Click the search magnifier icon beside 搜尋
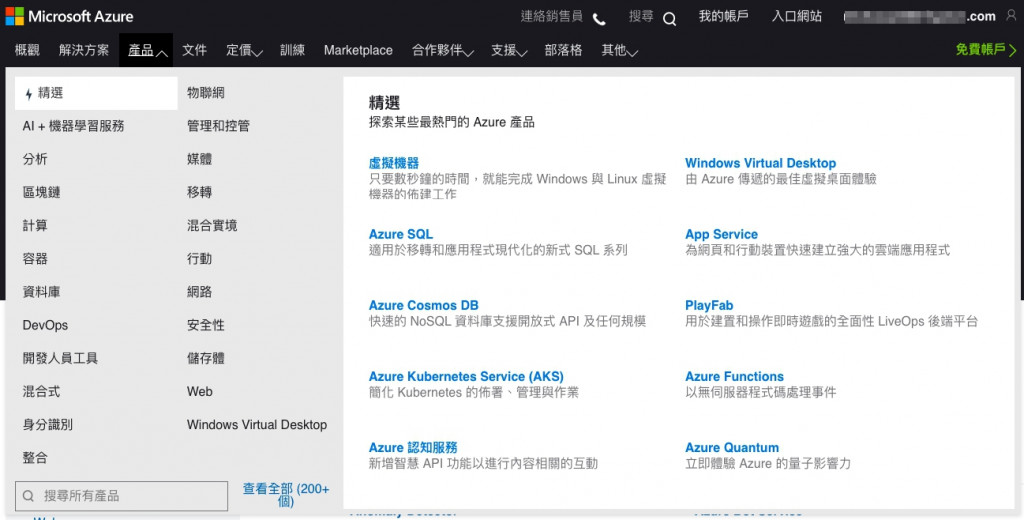 click(x=669, y=19)
